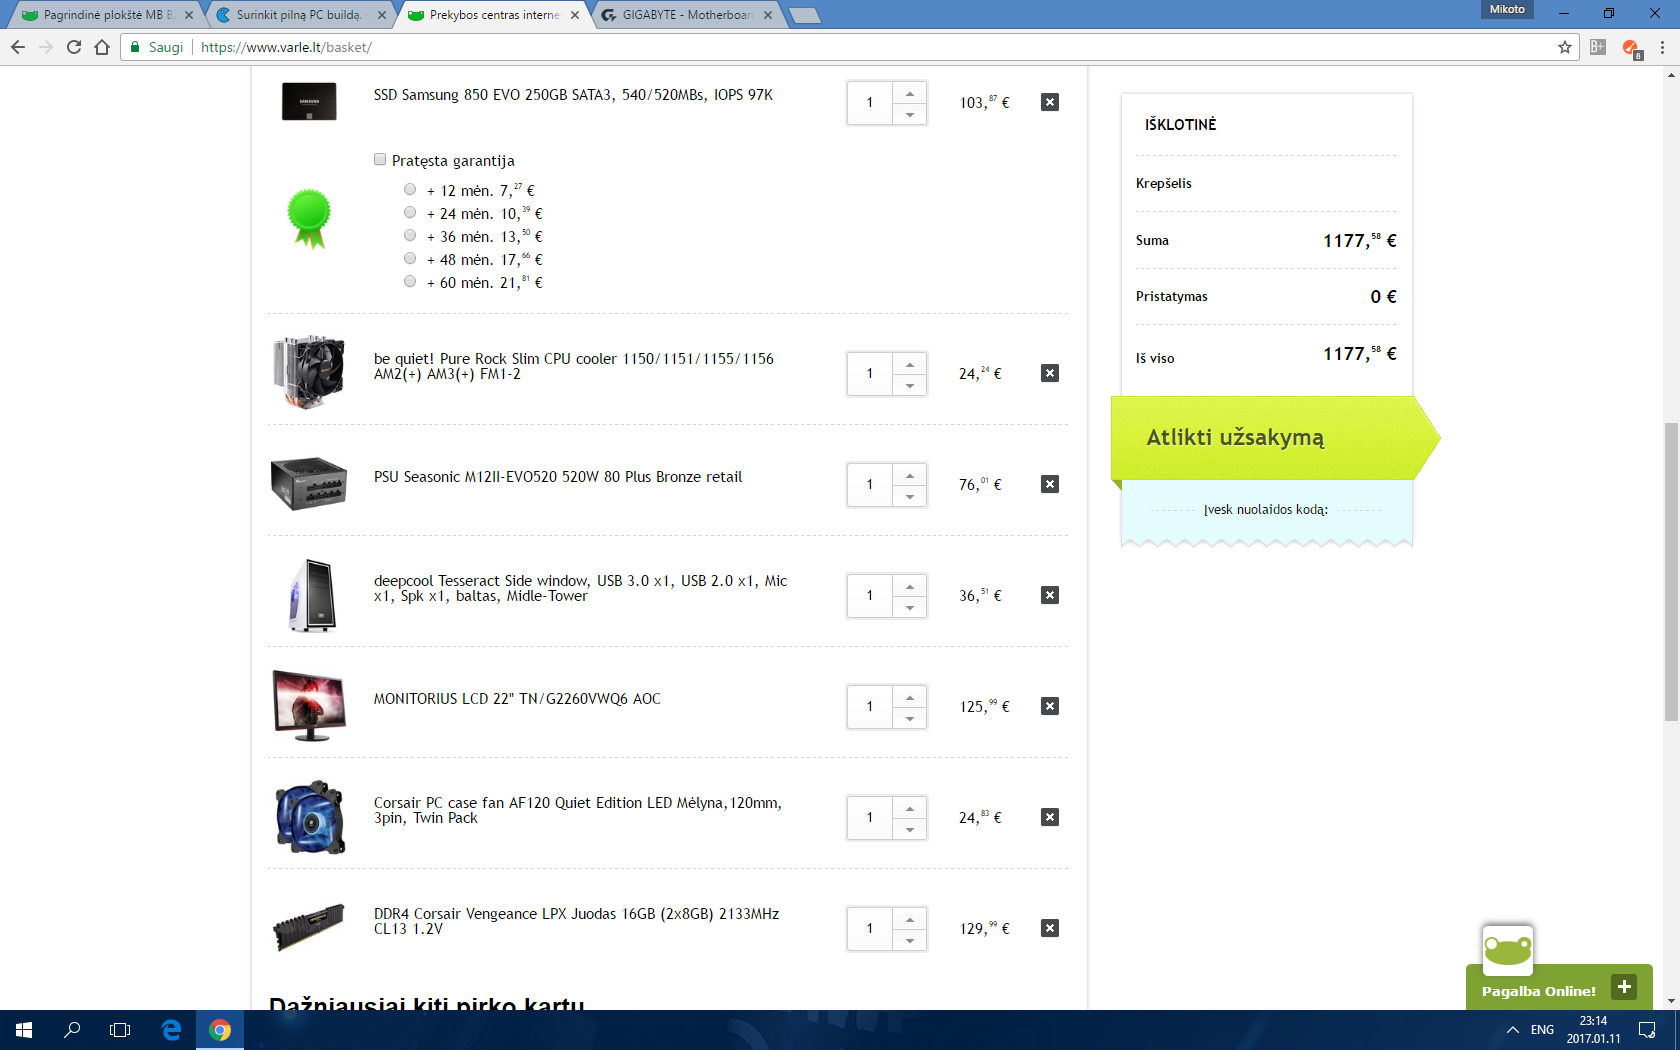The height and width of the screenshot is (1050, 1680).
Task: Go to browser home page
Action: point(102,47)
